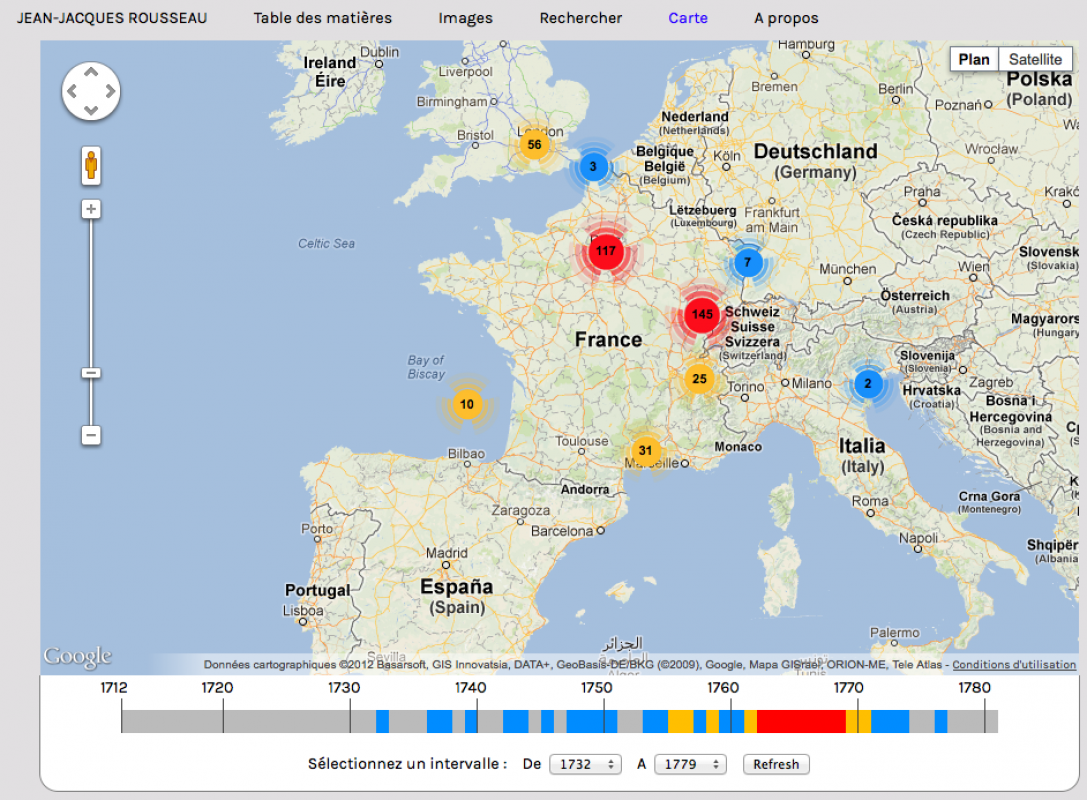This screenshot has height=800, width=1087.
Task: Switch map to Satellite view
Action: [x=1034, y=59]
